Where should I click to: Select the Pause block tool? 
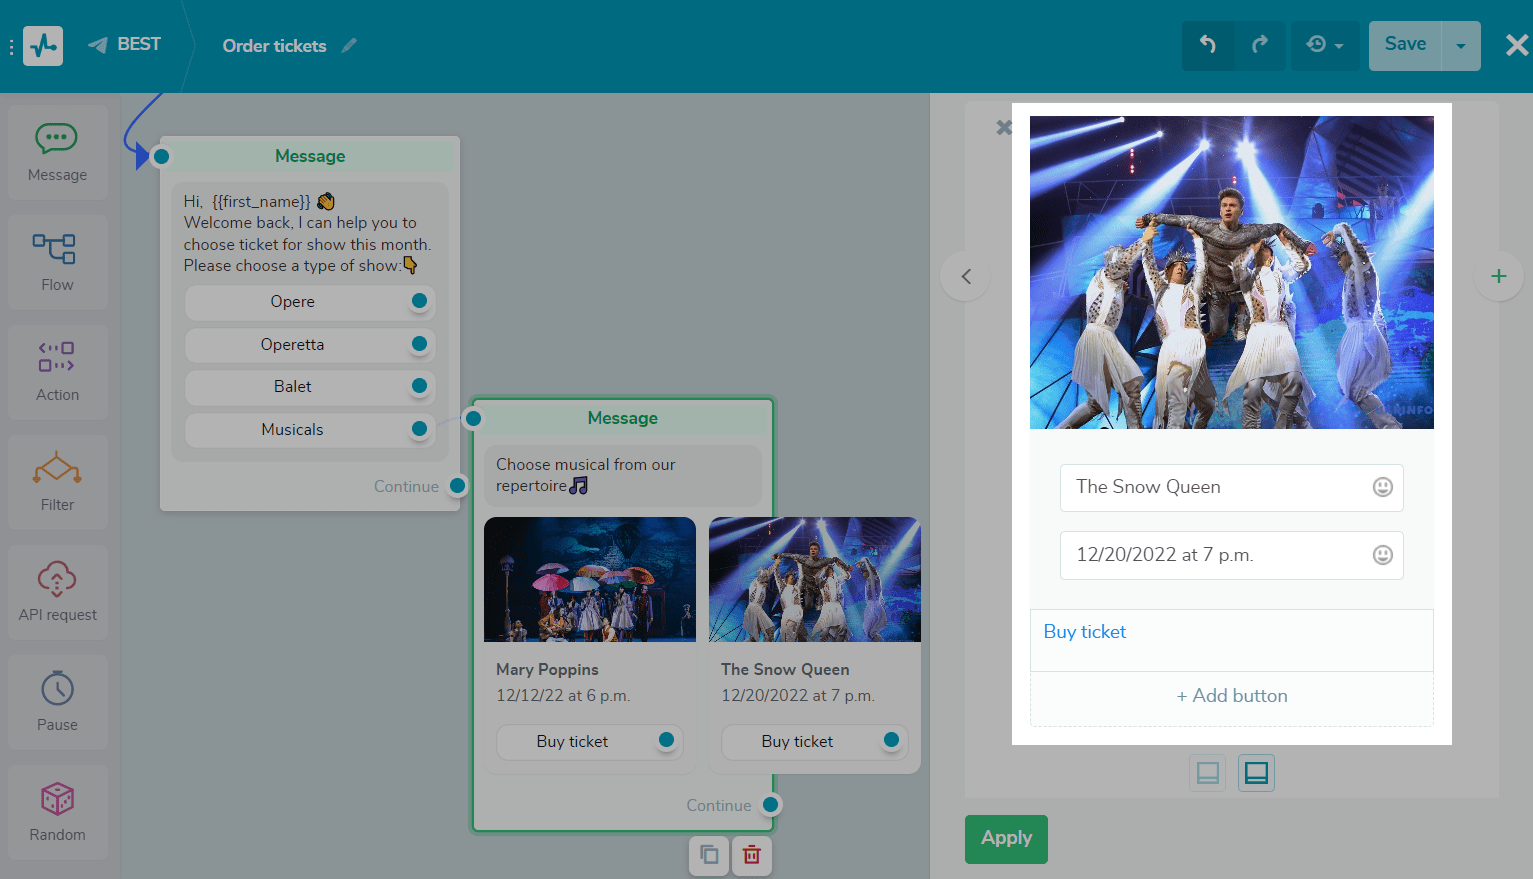[57, 702]
